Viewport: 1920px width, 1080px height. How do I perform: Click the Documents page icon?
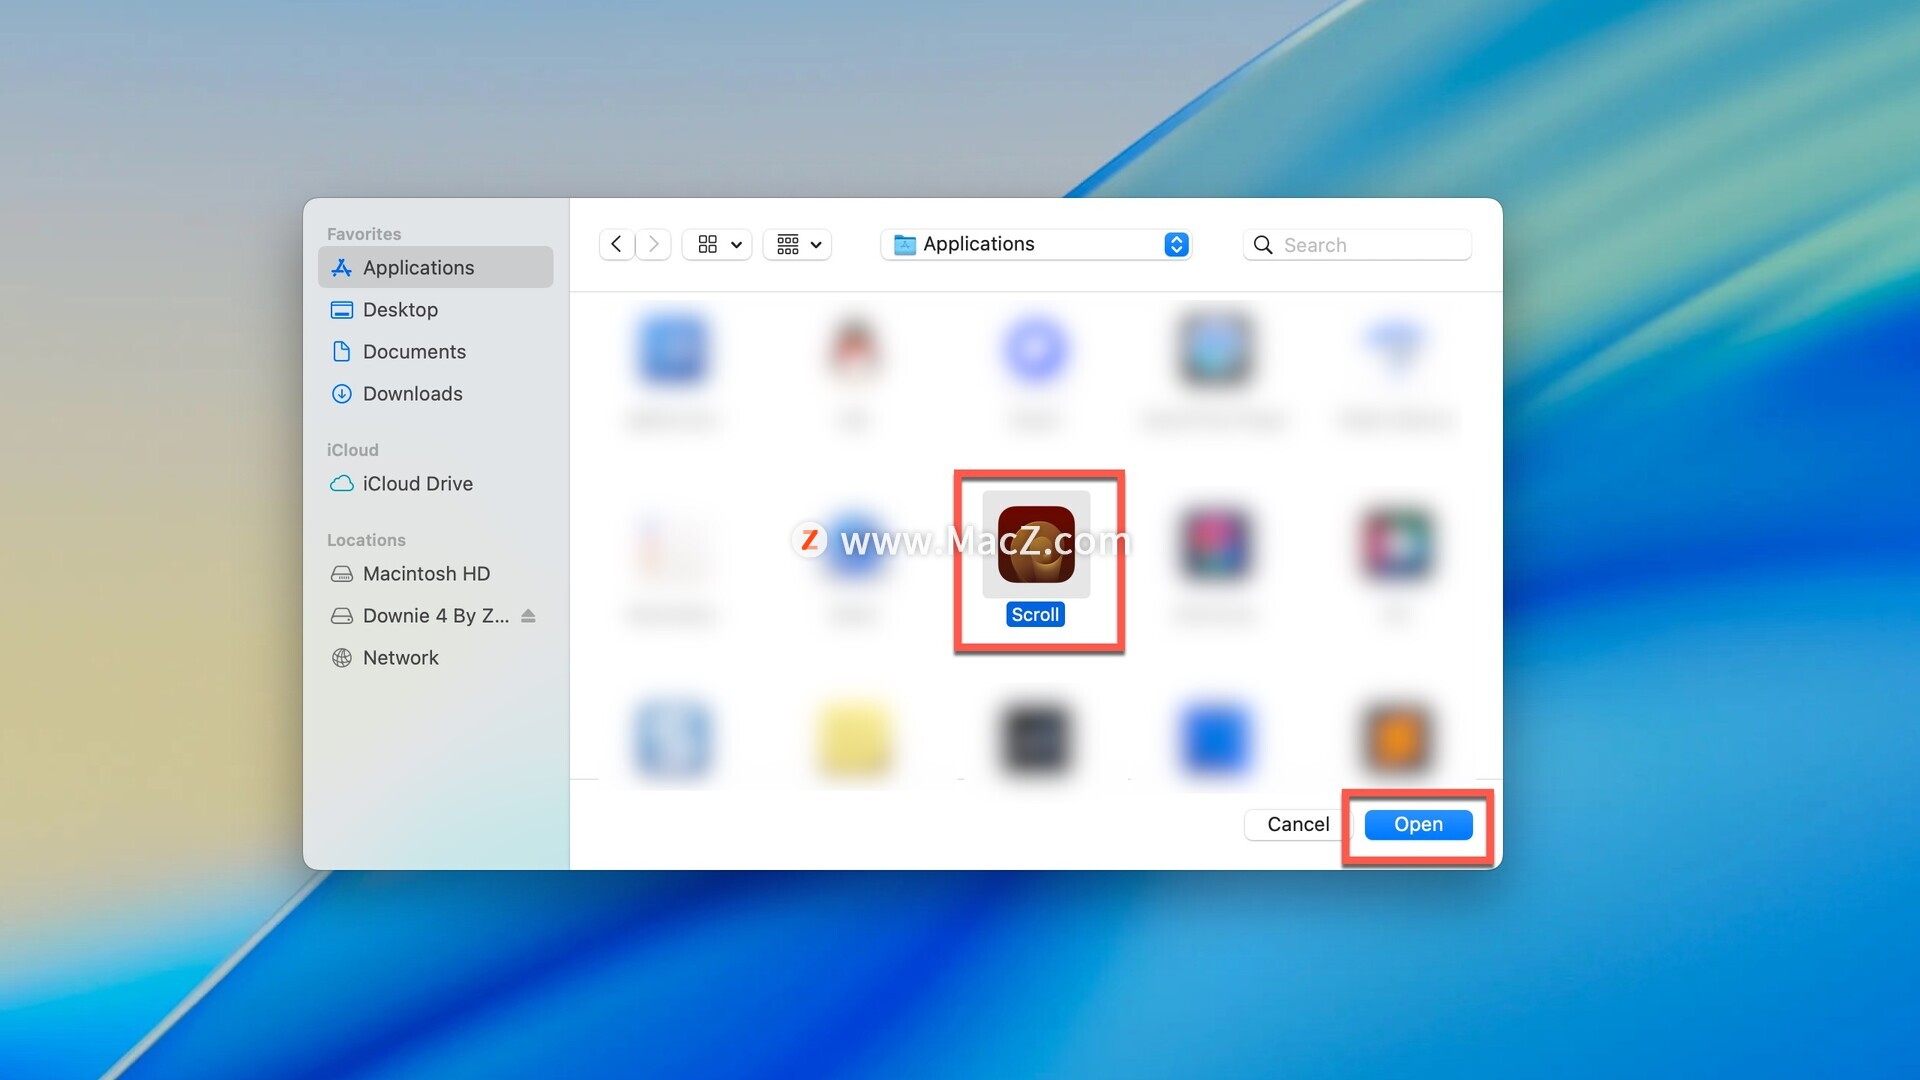(341, 351)
